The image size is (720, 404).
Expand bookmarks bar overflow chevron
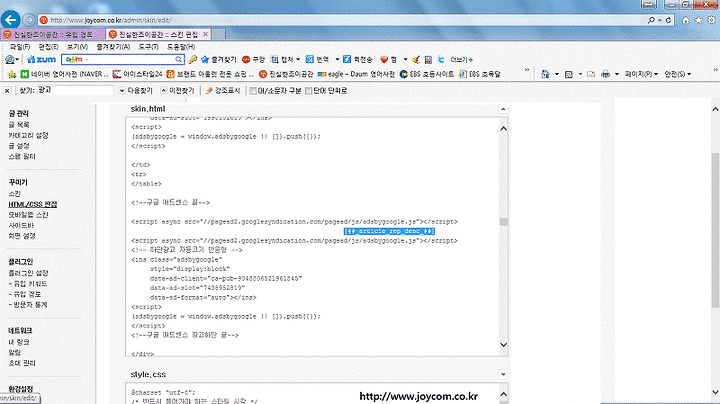point(527,70)
